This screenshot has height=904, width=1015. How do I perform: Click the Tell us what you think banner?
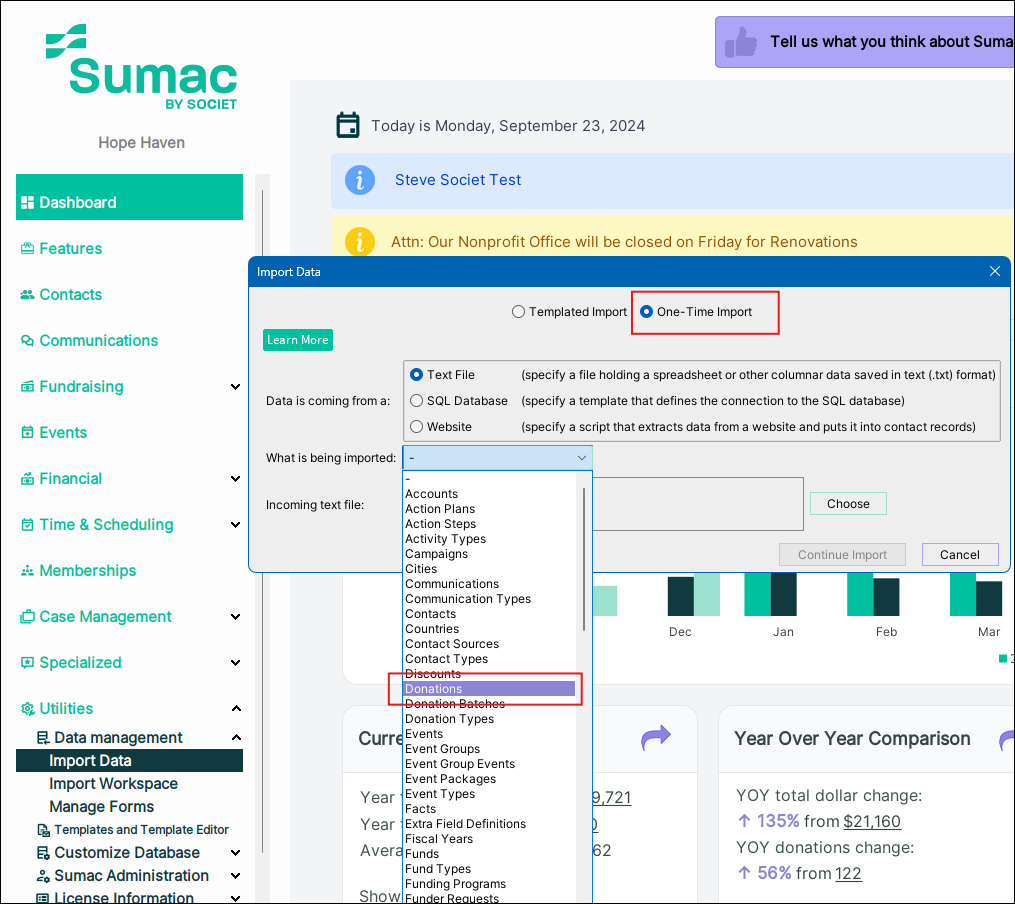865,42
